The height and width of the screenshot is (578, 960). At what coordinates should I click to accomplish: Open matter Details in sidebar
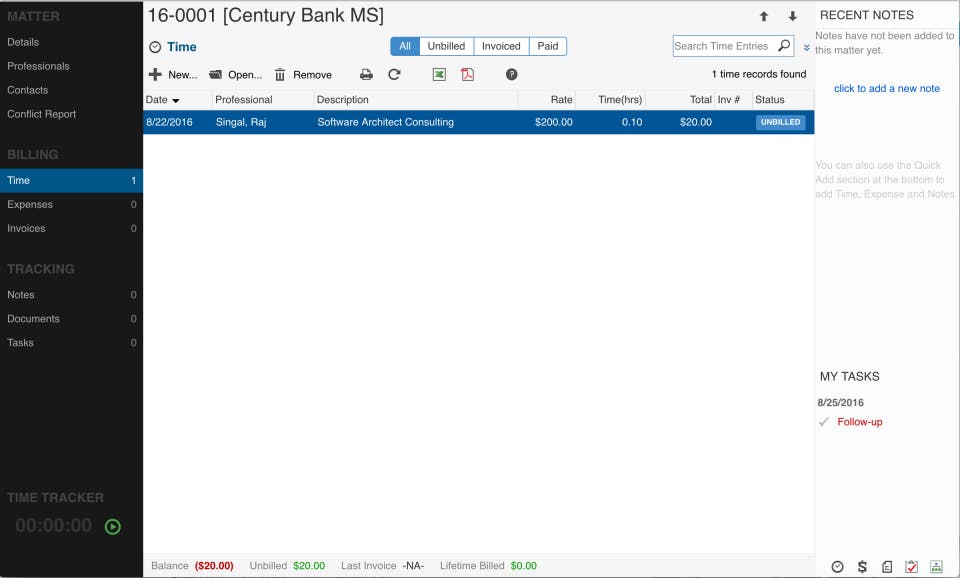71,42
